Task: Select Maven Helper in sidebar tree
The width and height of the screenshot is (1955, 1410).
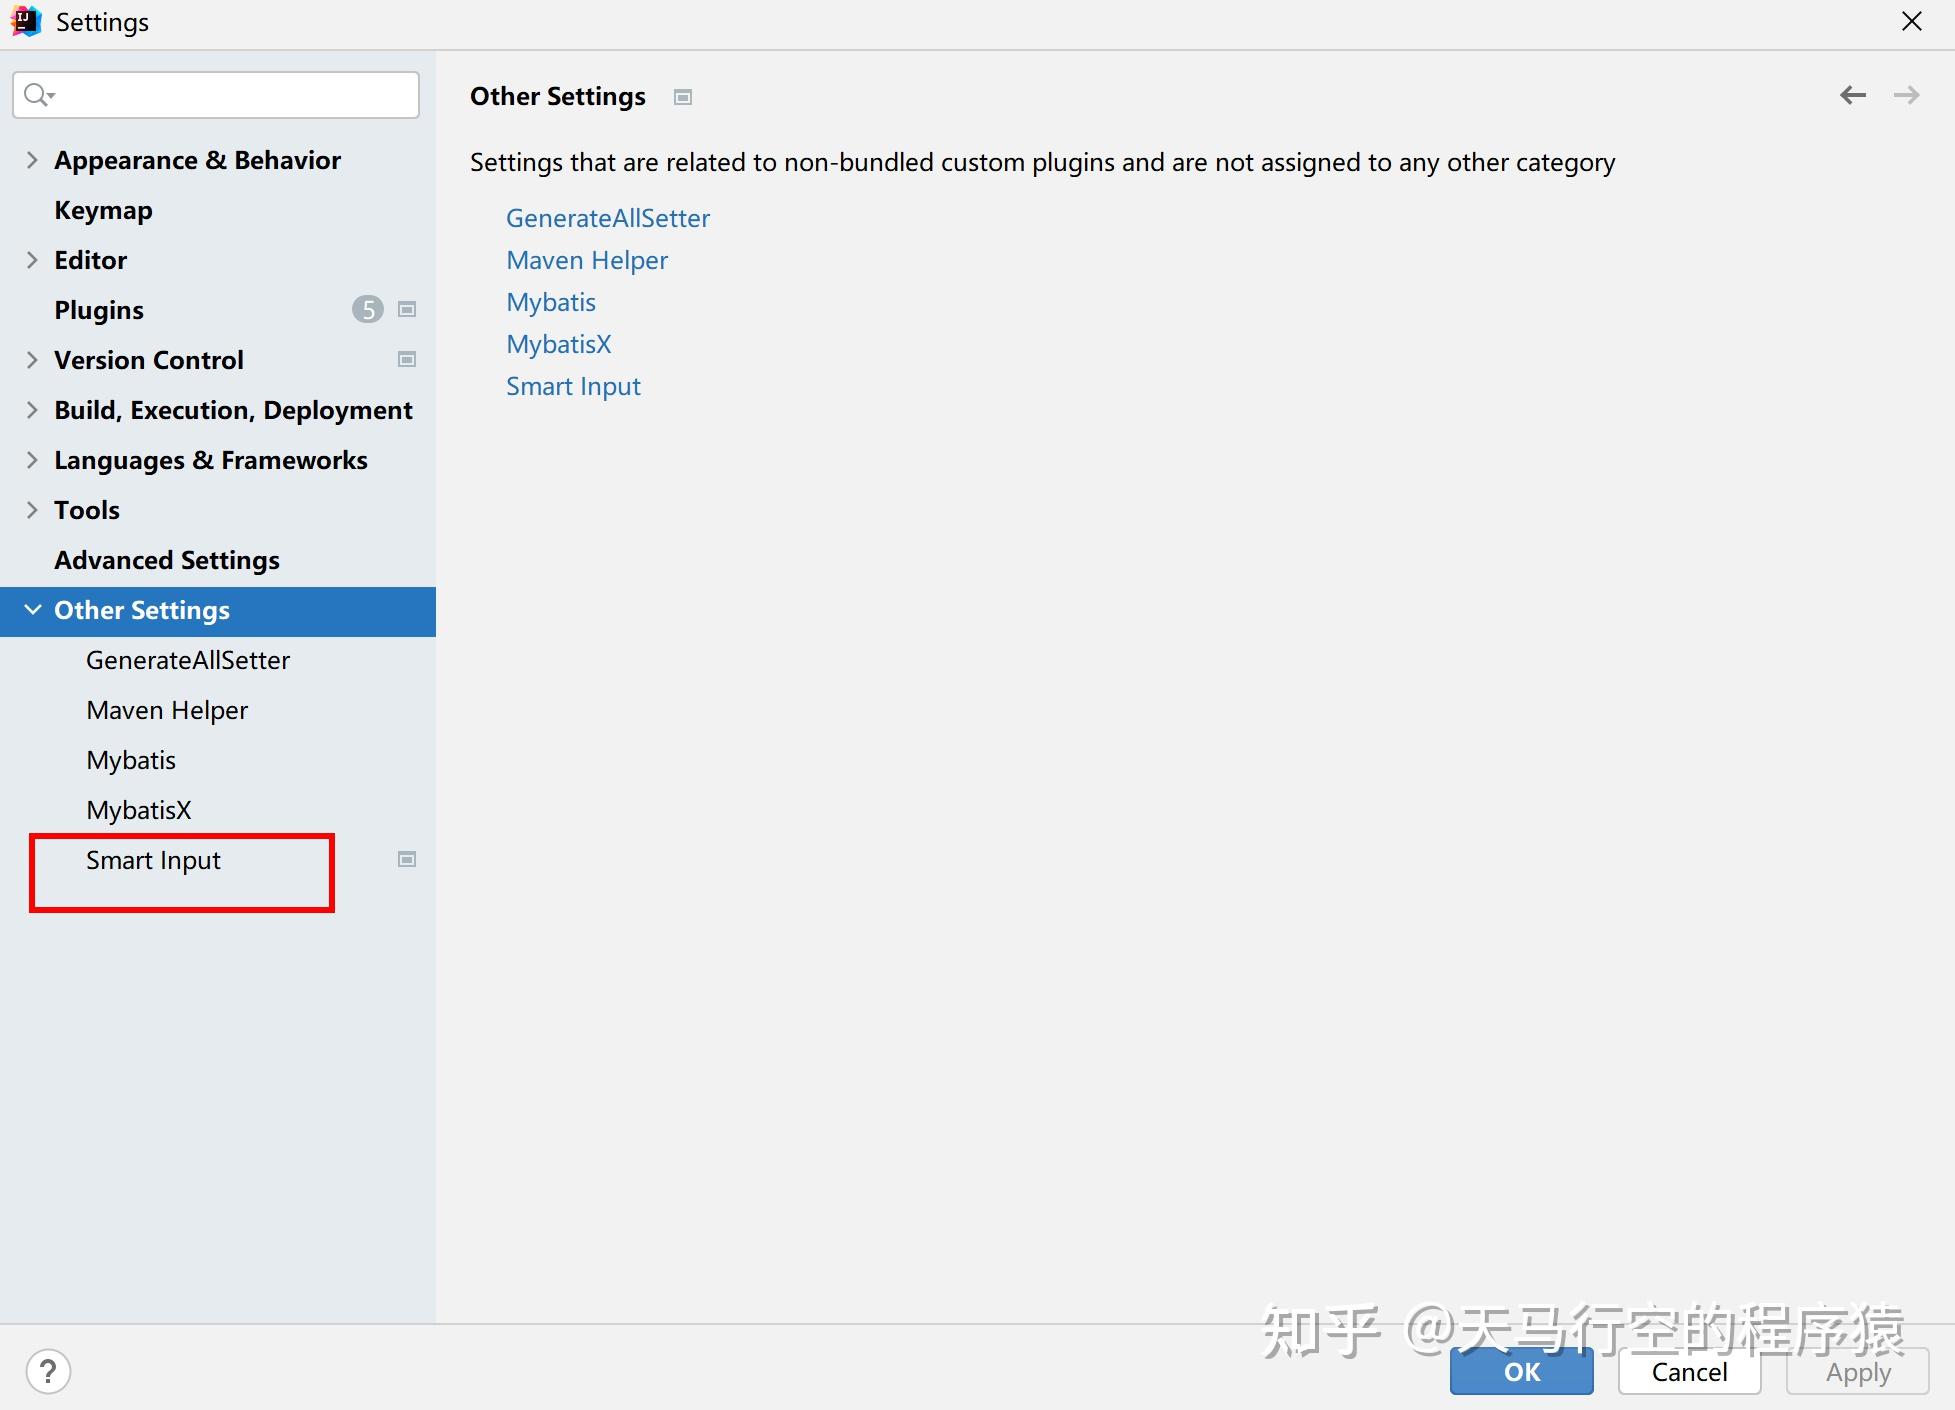Action: [167, 710]
